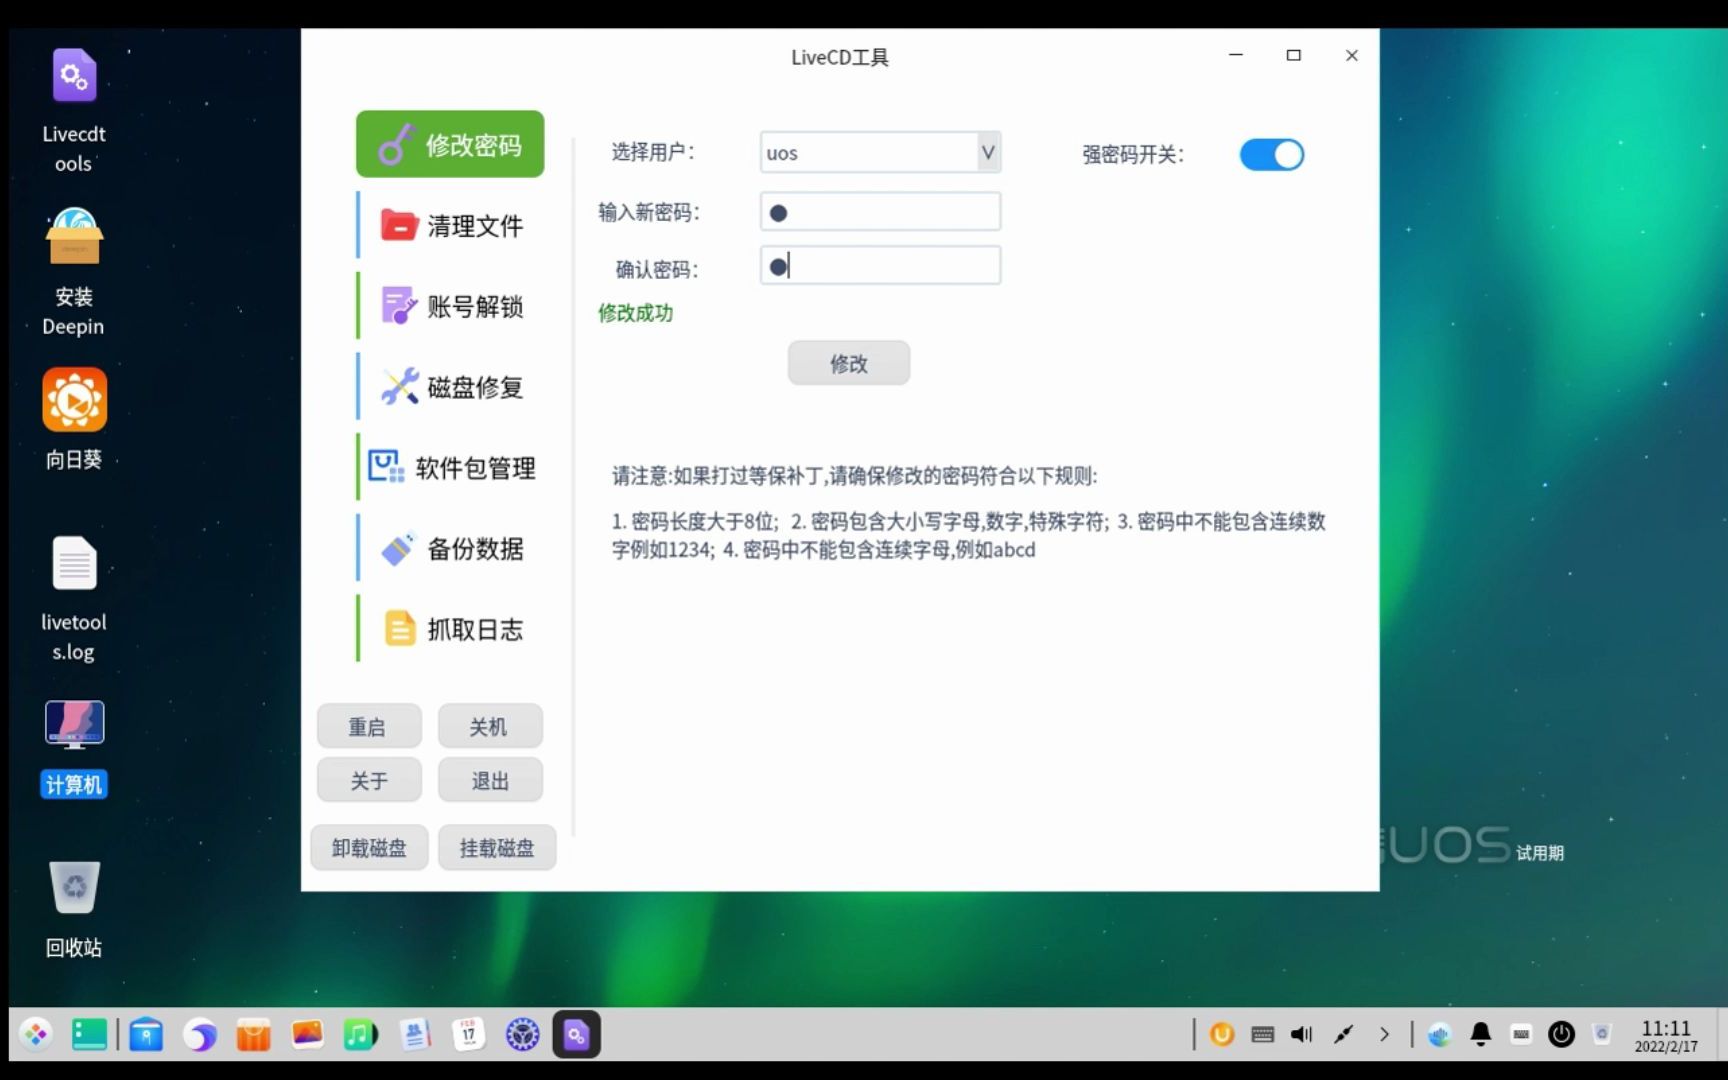
Task: Click the 修改 button
Action: click(848, 363)
